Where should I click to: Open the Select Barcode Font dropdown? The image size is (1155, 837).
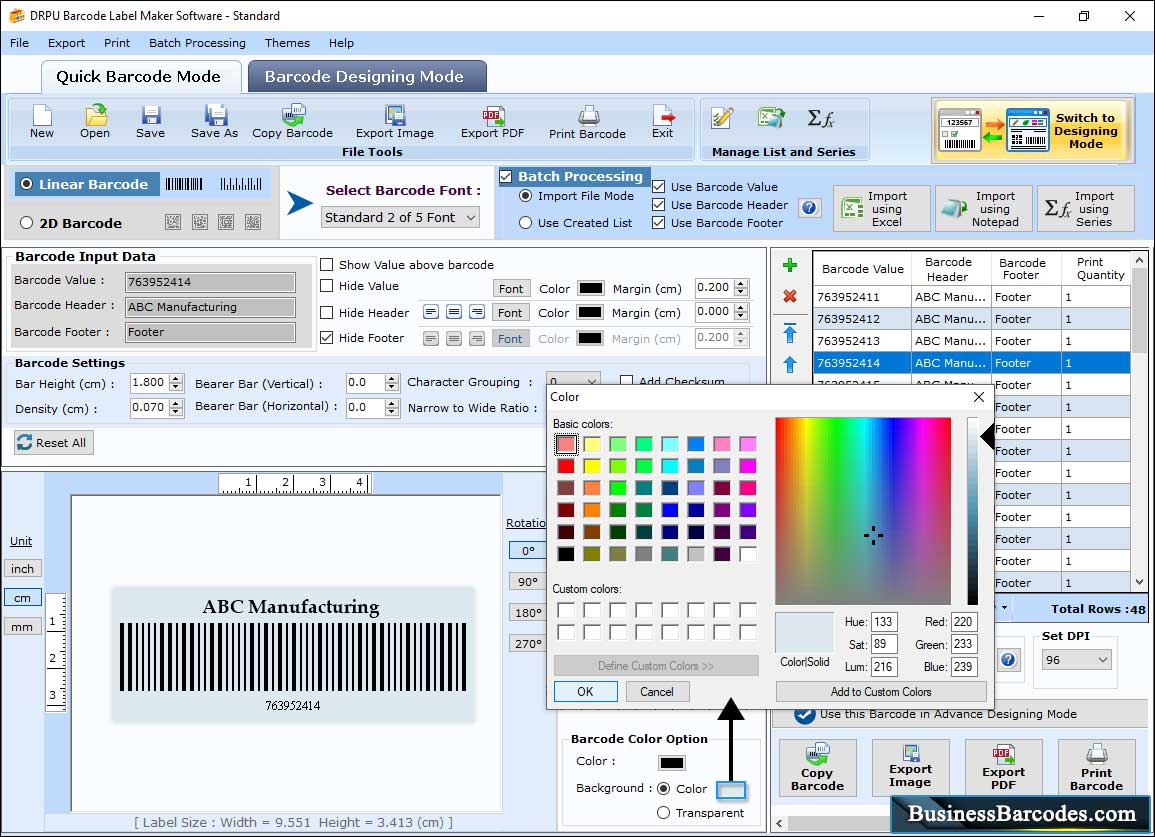(401, 217)
